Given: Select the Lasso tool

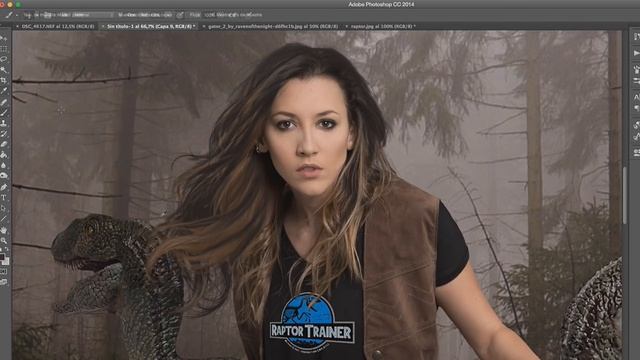Looking at the screenshot, I should pyautogui.click(x=4, y=59).
